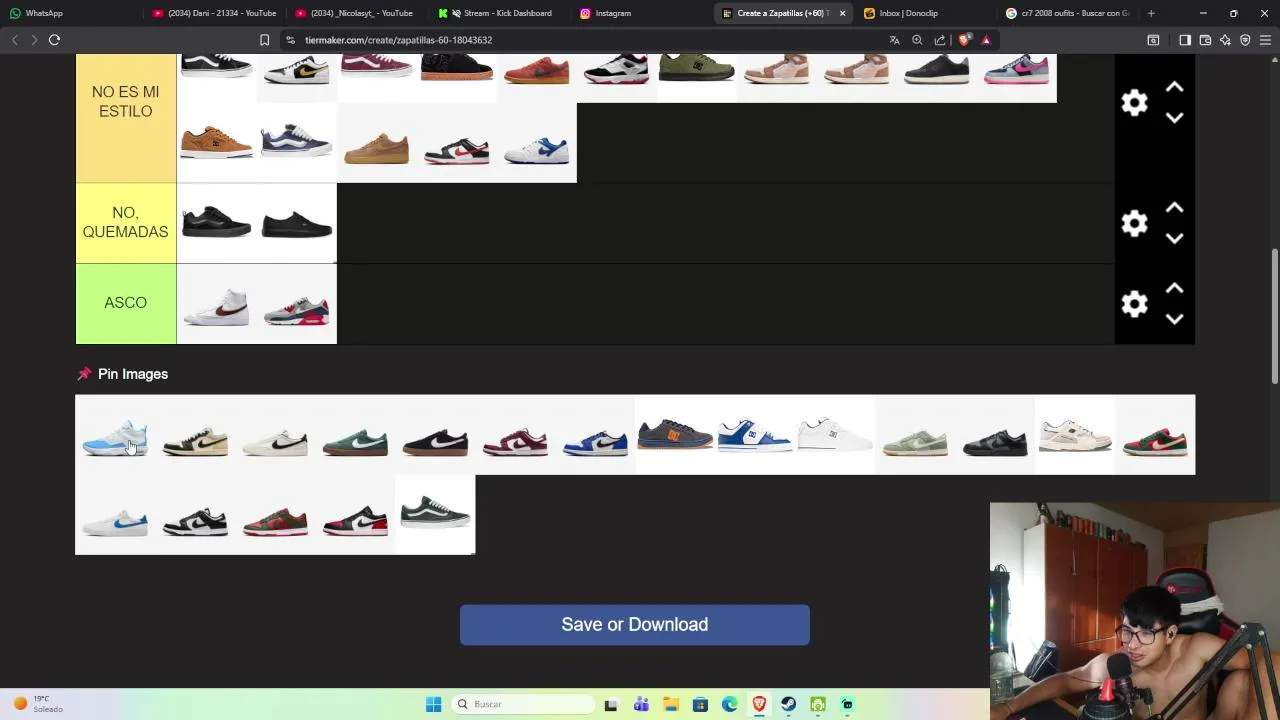
Task: Select the wheat Air Force 1 in NO ES MI ESTILO
Action: click(376, 143)
